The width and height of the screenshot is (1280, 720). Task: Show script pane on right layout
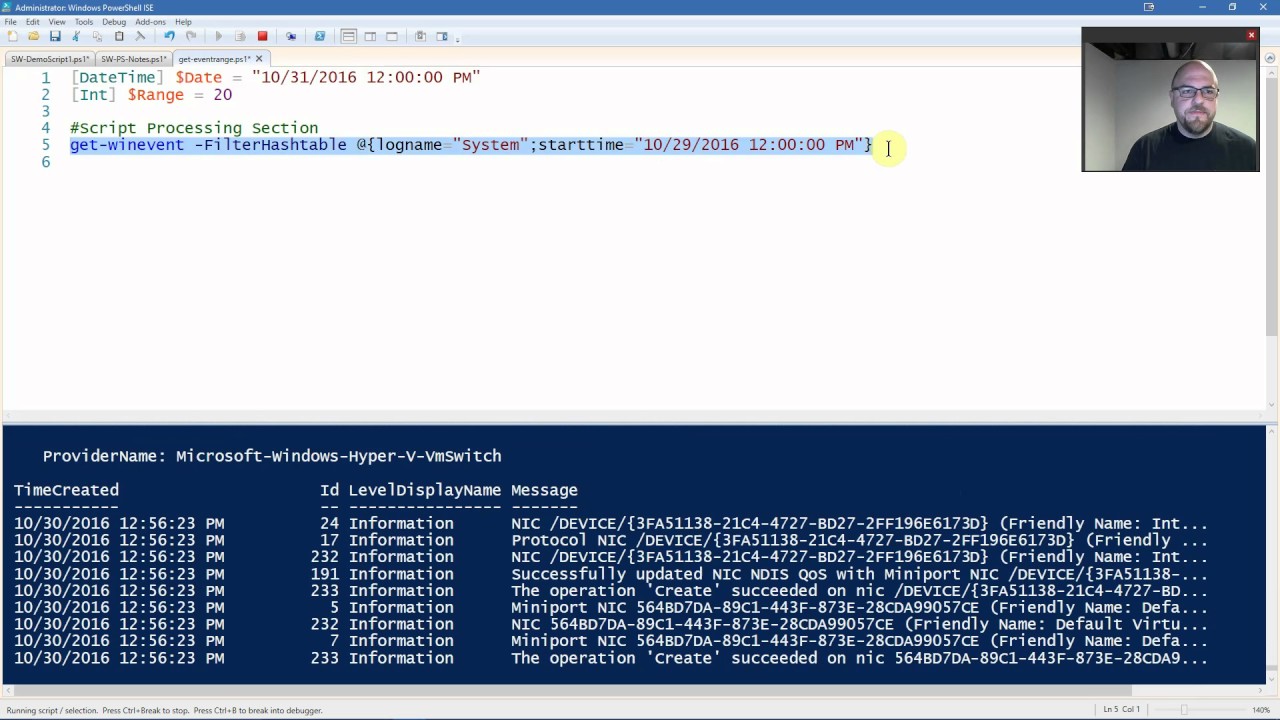pyautogui.click(x=370, y=36)
